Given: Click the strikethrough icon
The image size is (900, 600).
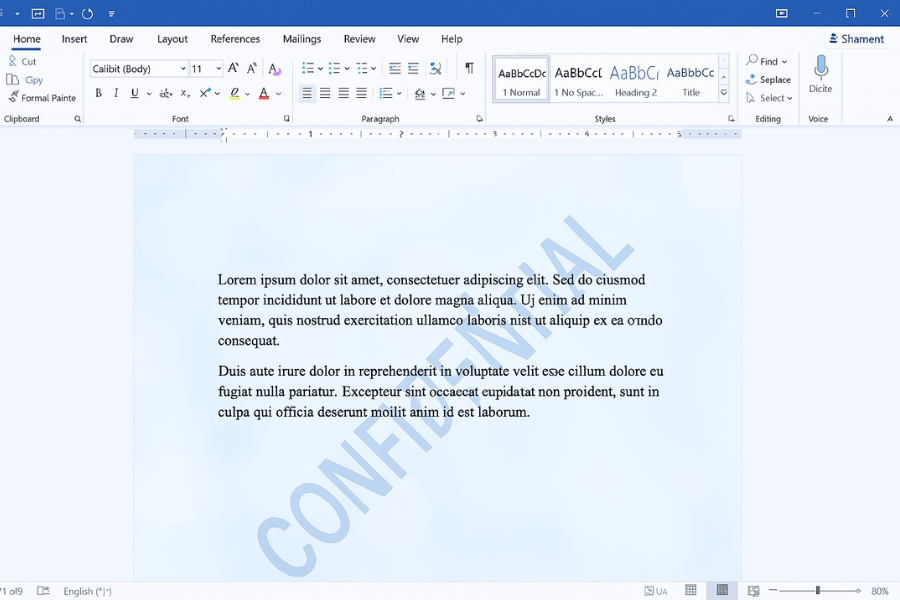Looking at the screenshot, I should (x=164, y=93).
